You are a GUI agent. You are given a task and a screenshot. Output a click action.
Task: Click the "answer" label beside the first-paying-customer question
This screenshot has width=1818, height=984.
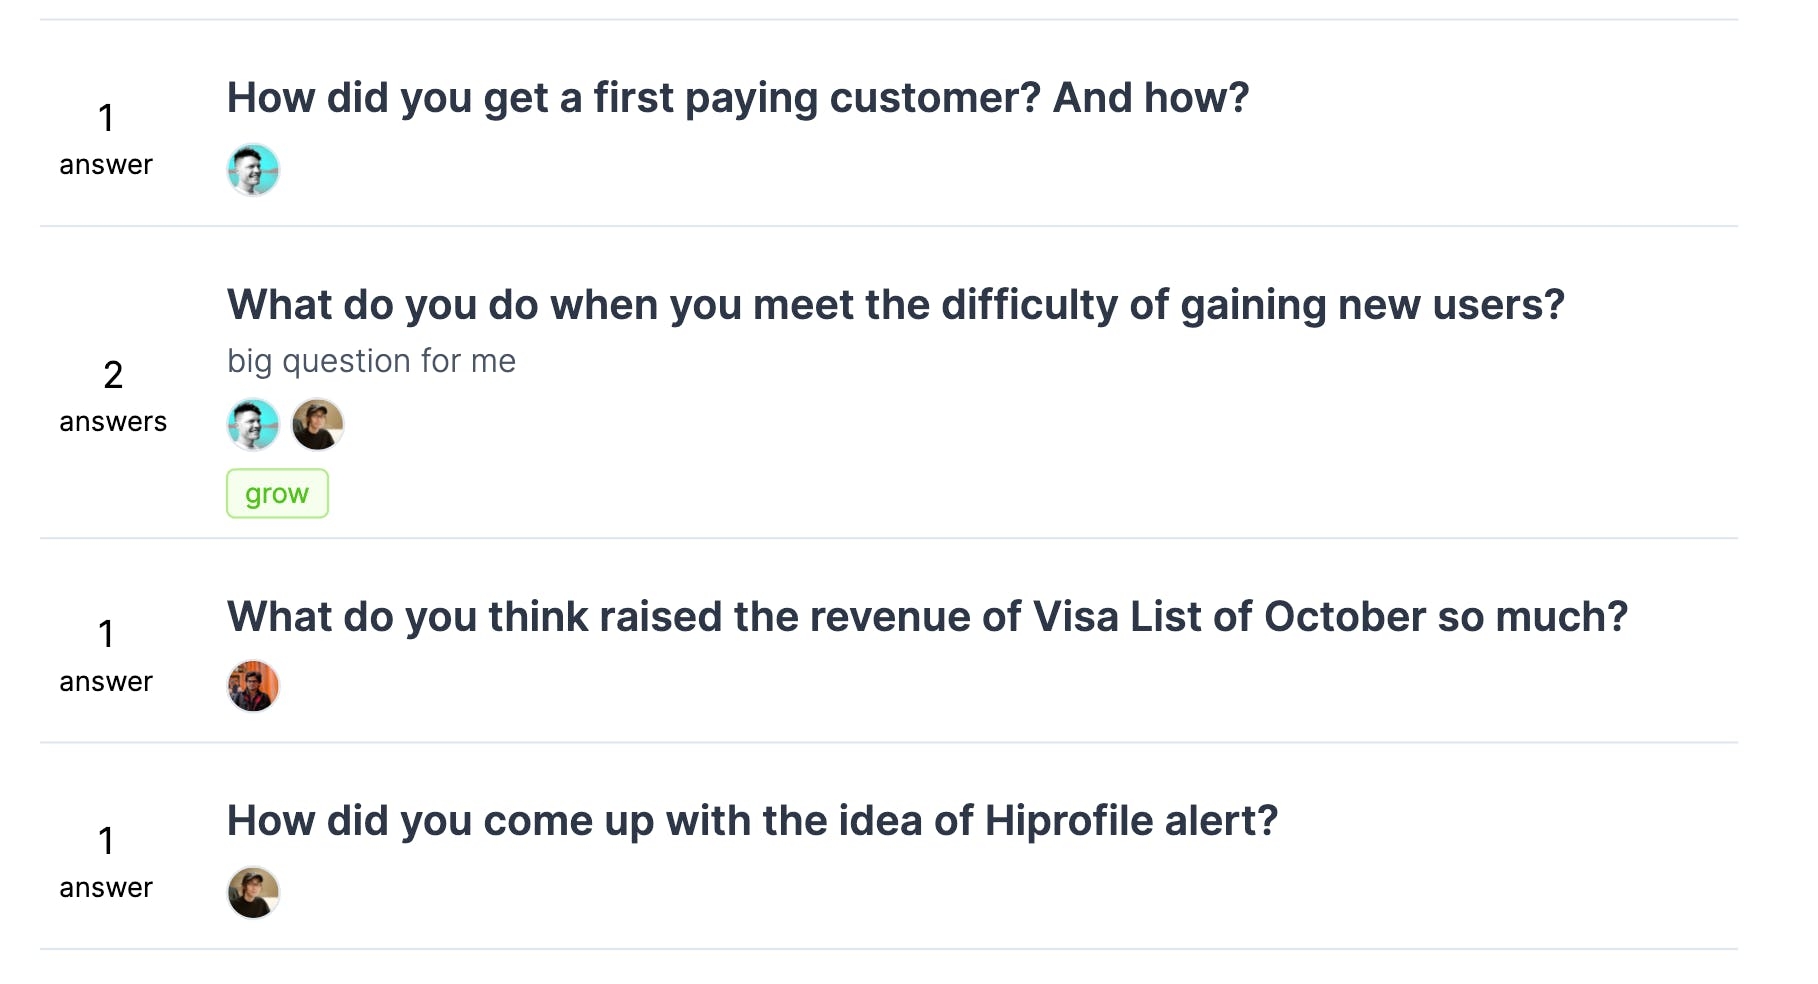tap(106, 165)
